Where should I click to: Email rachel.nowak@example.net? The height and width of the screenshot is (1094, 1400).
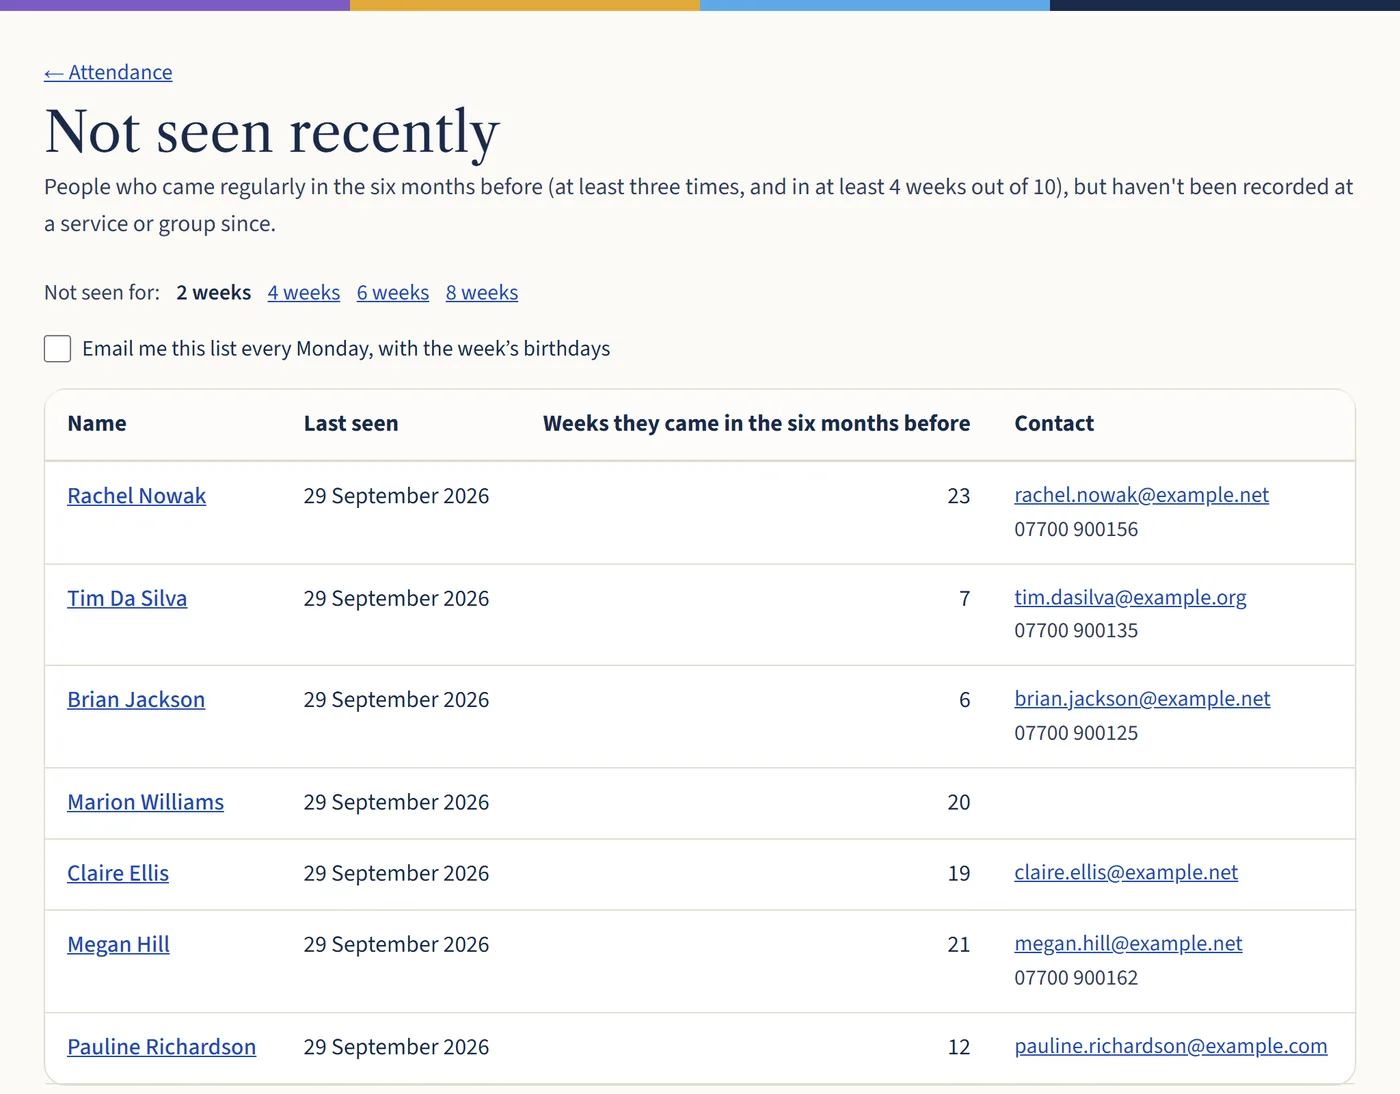coord(1142,495)
